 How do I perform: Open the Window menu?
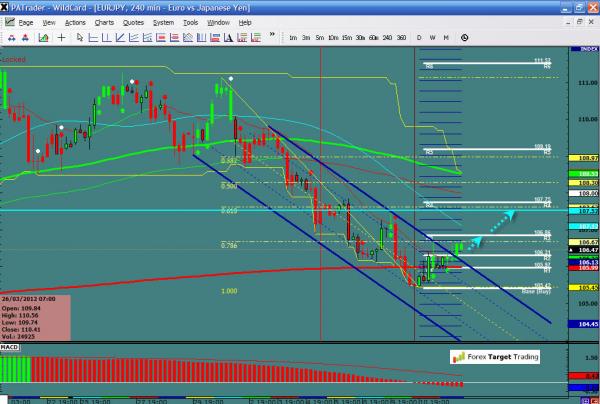pos(218,21)
